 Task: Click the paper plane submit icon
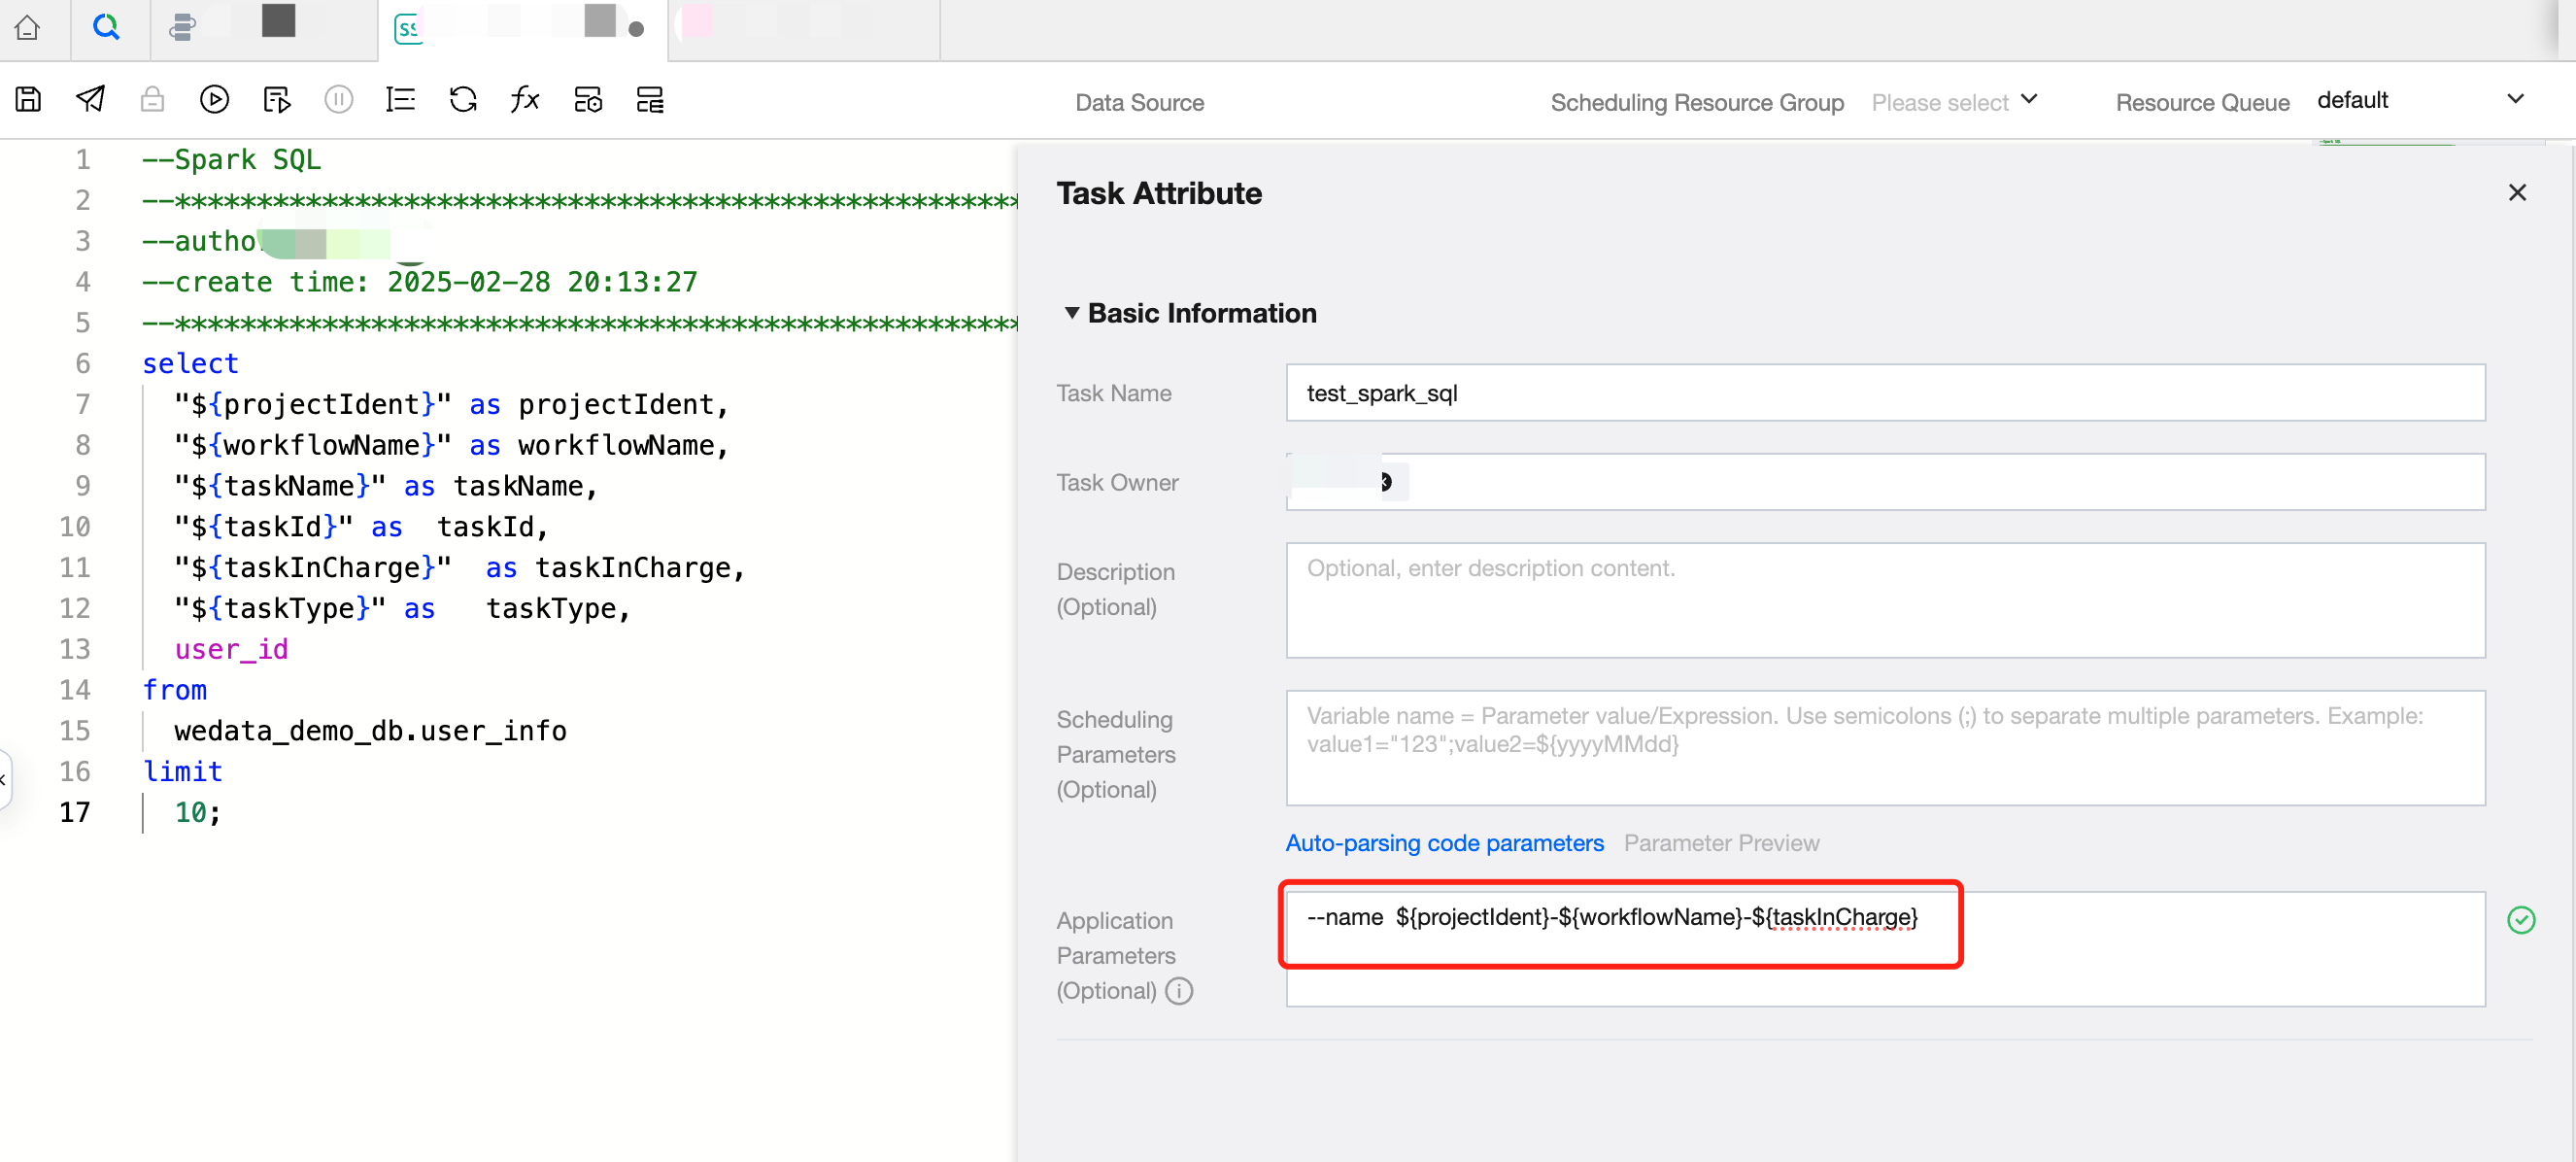tap(90, 99)
